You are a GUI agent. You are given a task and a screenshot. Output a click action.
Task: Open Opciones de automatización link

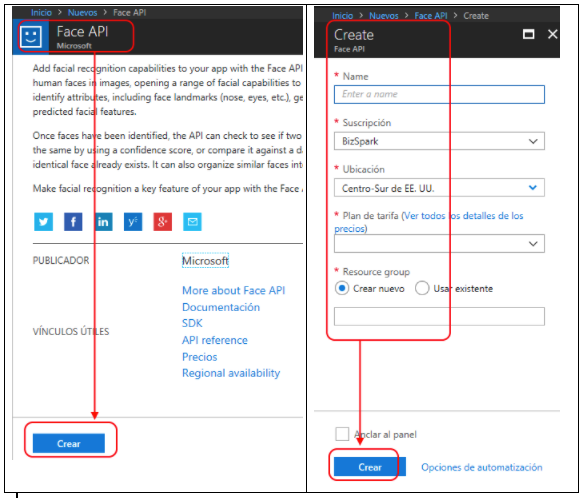(482, 467)
